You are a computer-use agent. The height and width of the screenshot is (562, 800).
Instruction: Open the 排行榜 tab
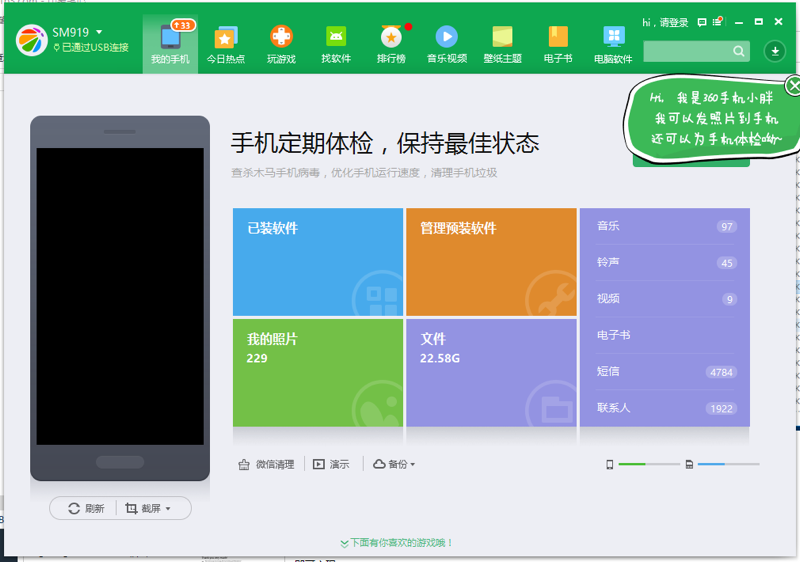(x=391, y=44)
